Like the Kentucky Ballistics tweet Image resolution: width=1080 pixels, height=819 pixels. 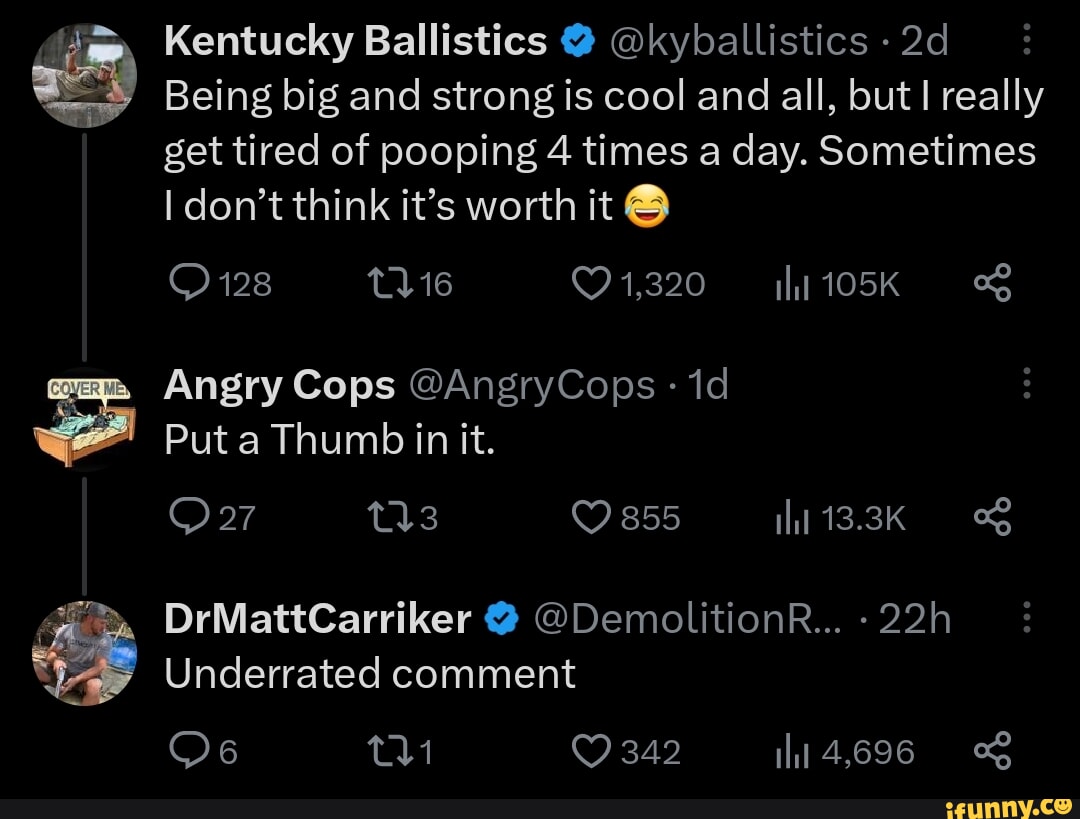click(x=589, y=286)
